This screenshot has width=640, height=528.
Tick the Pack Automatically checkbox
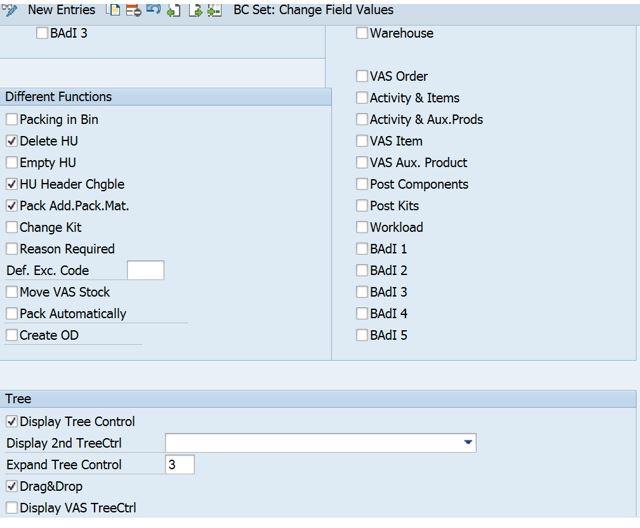click(12, 314)
